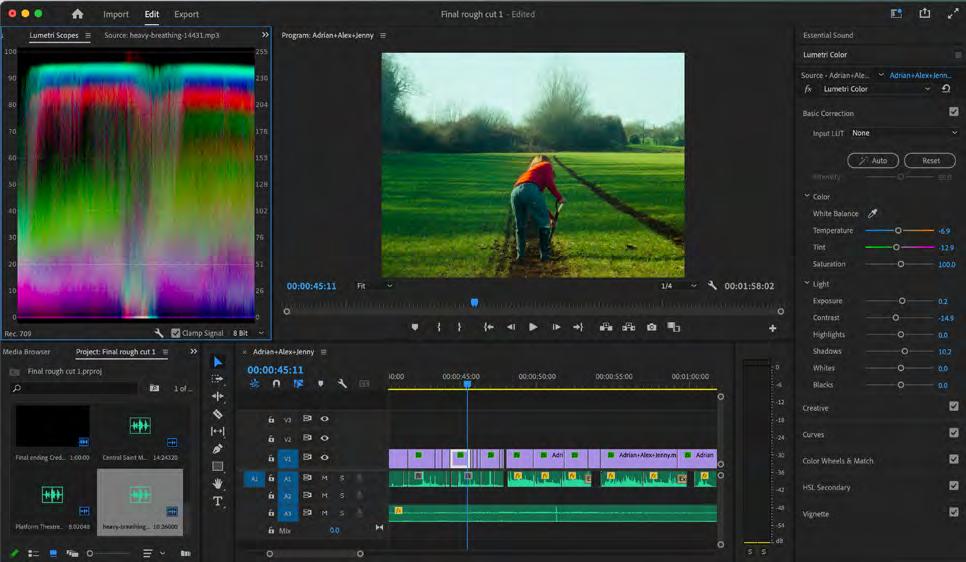Open 8 Bit scope depth dropdown
The height and width of the screenshot is (562, 966).
click(248, 333)
